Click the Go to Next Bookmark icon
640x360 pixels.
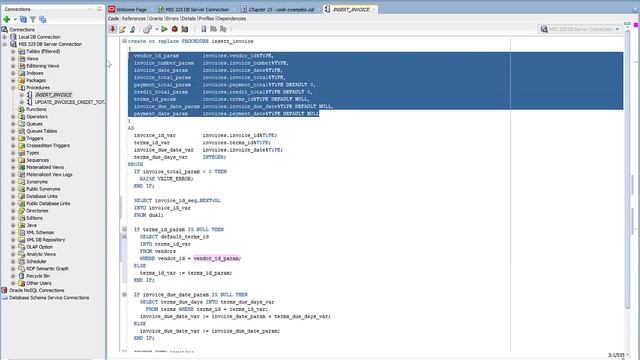[x=223, y=29]
